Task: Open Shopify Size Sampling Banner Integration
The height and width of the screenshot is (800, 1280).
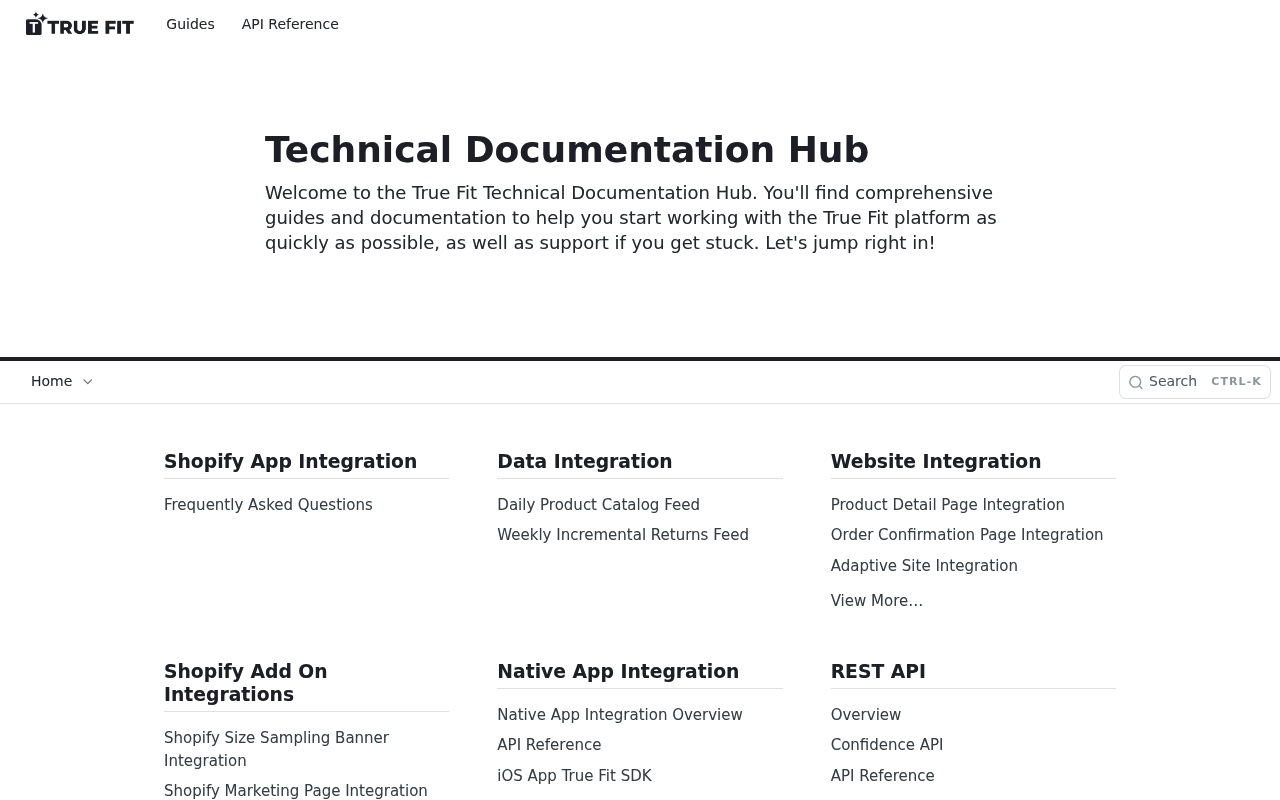Action: [x=276, y=749]
